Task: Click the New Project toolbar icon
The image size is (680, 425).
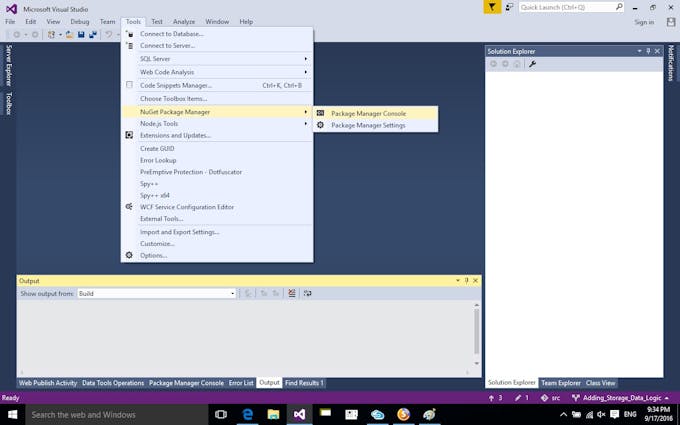Action: 52,35
